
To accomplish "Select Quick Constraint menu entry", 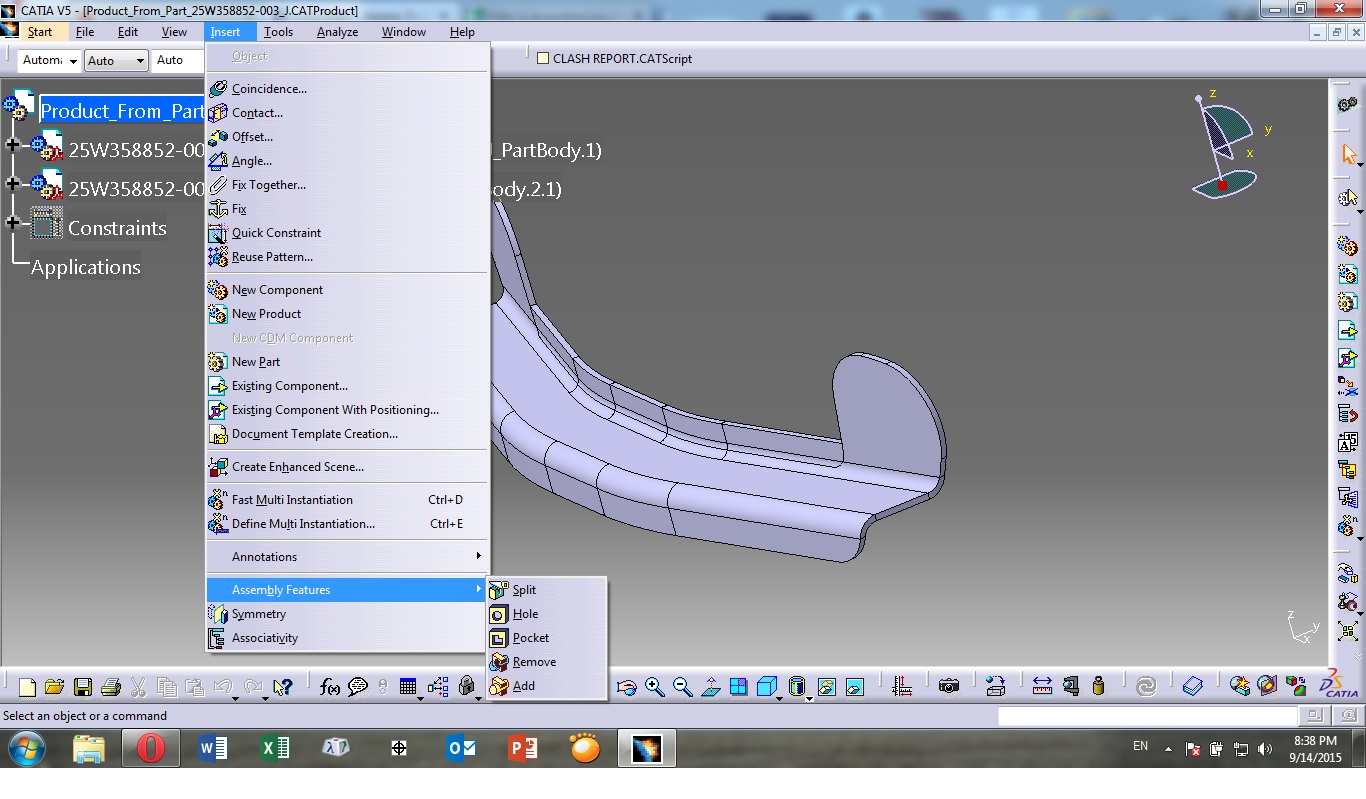I will (346, 232).
